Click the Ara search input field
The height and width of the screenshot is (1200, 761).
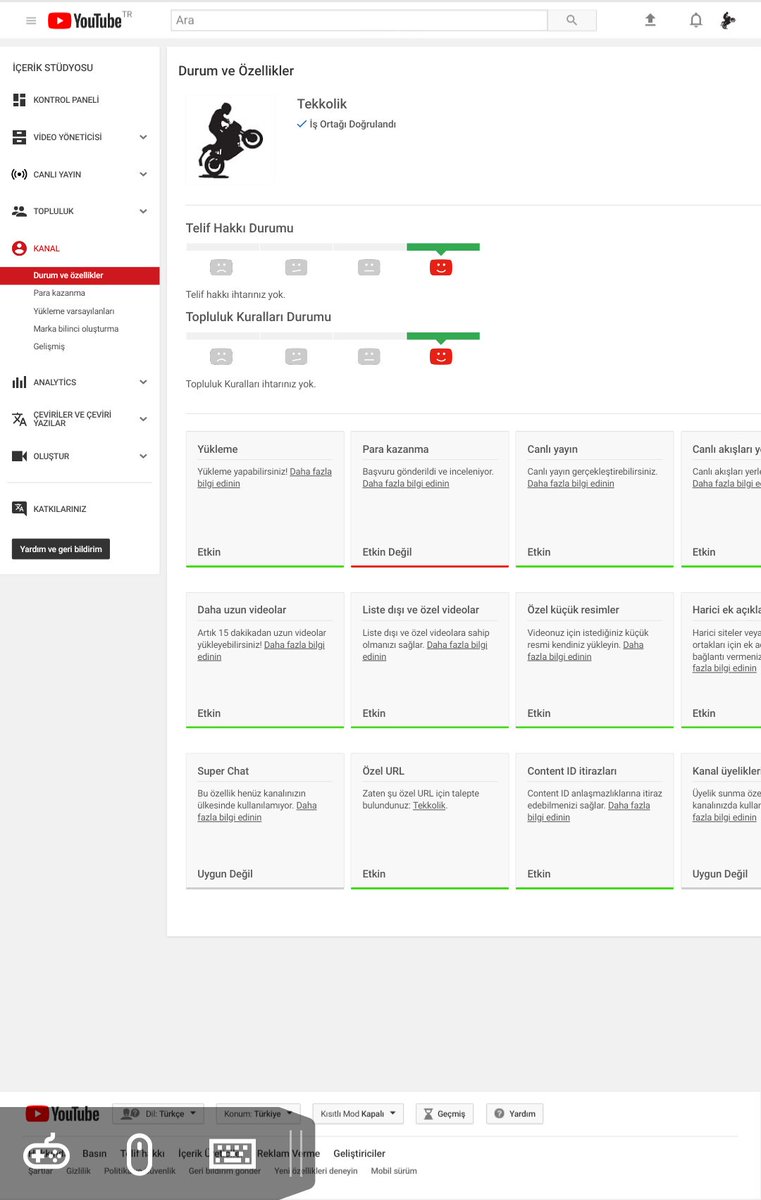click(x=359, y=20)
